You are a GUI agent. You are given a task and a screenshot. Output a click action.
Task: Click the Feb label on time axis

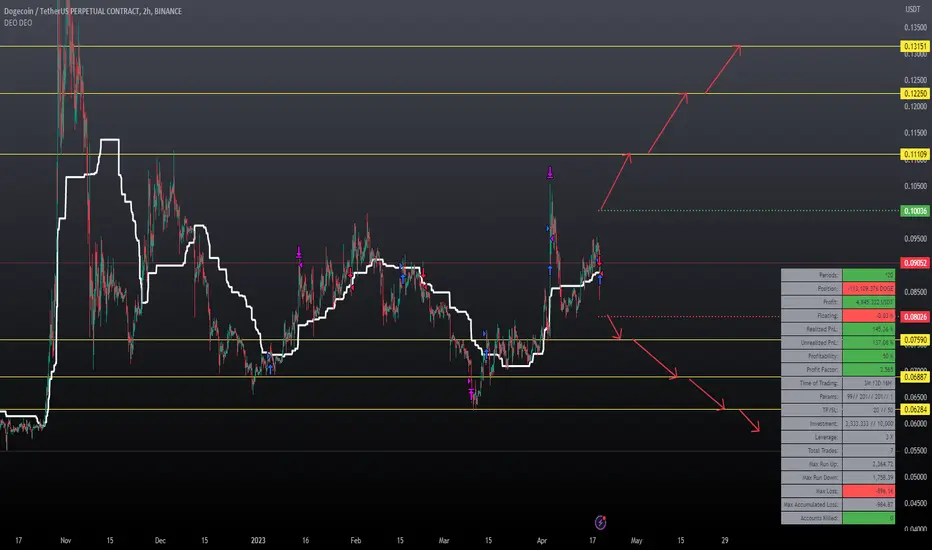355,540
